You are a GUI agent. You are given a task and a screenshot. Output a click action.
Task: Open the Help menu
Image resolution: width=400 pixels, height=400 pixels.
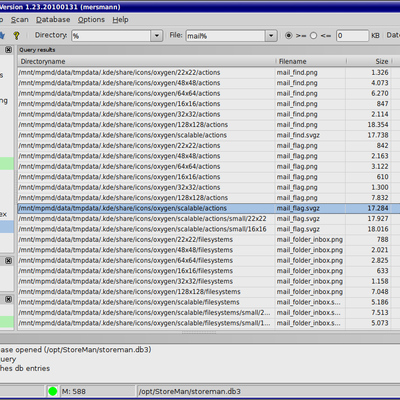(120, 20)
